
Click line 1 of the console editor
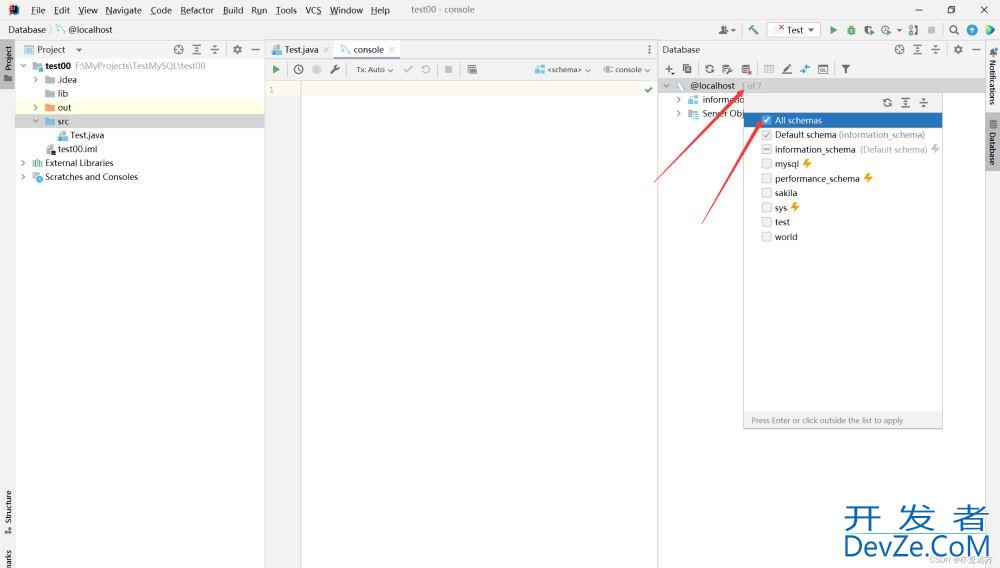tap(472, 89)
